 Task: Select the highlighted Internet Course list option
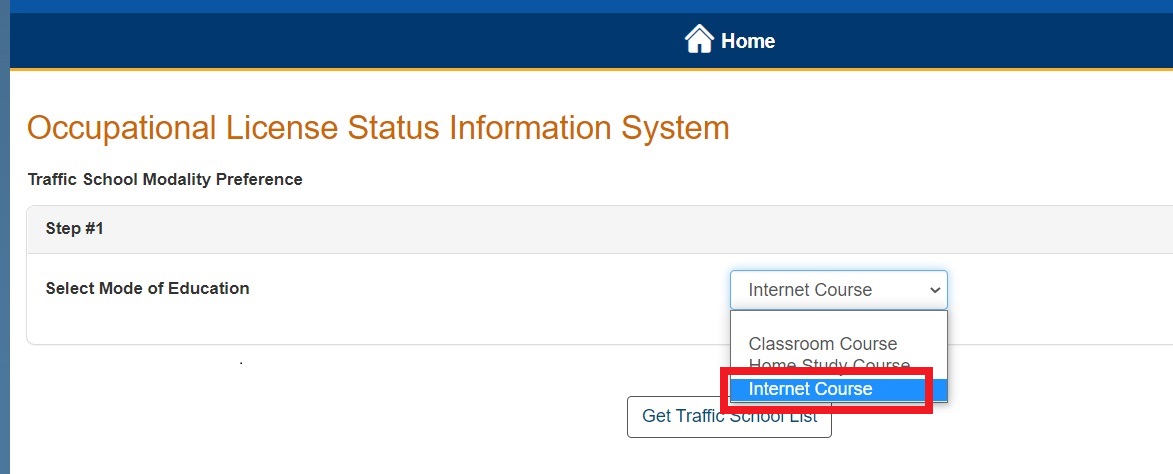pyautogui.click(x=811, y=389)
